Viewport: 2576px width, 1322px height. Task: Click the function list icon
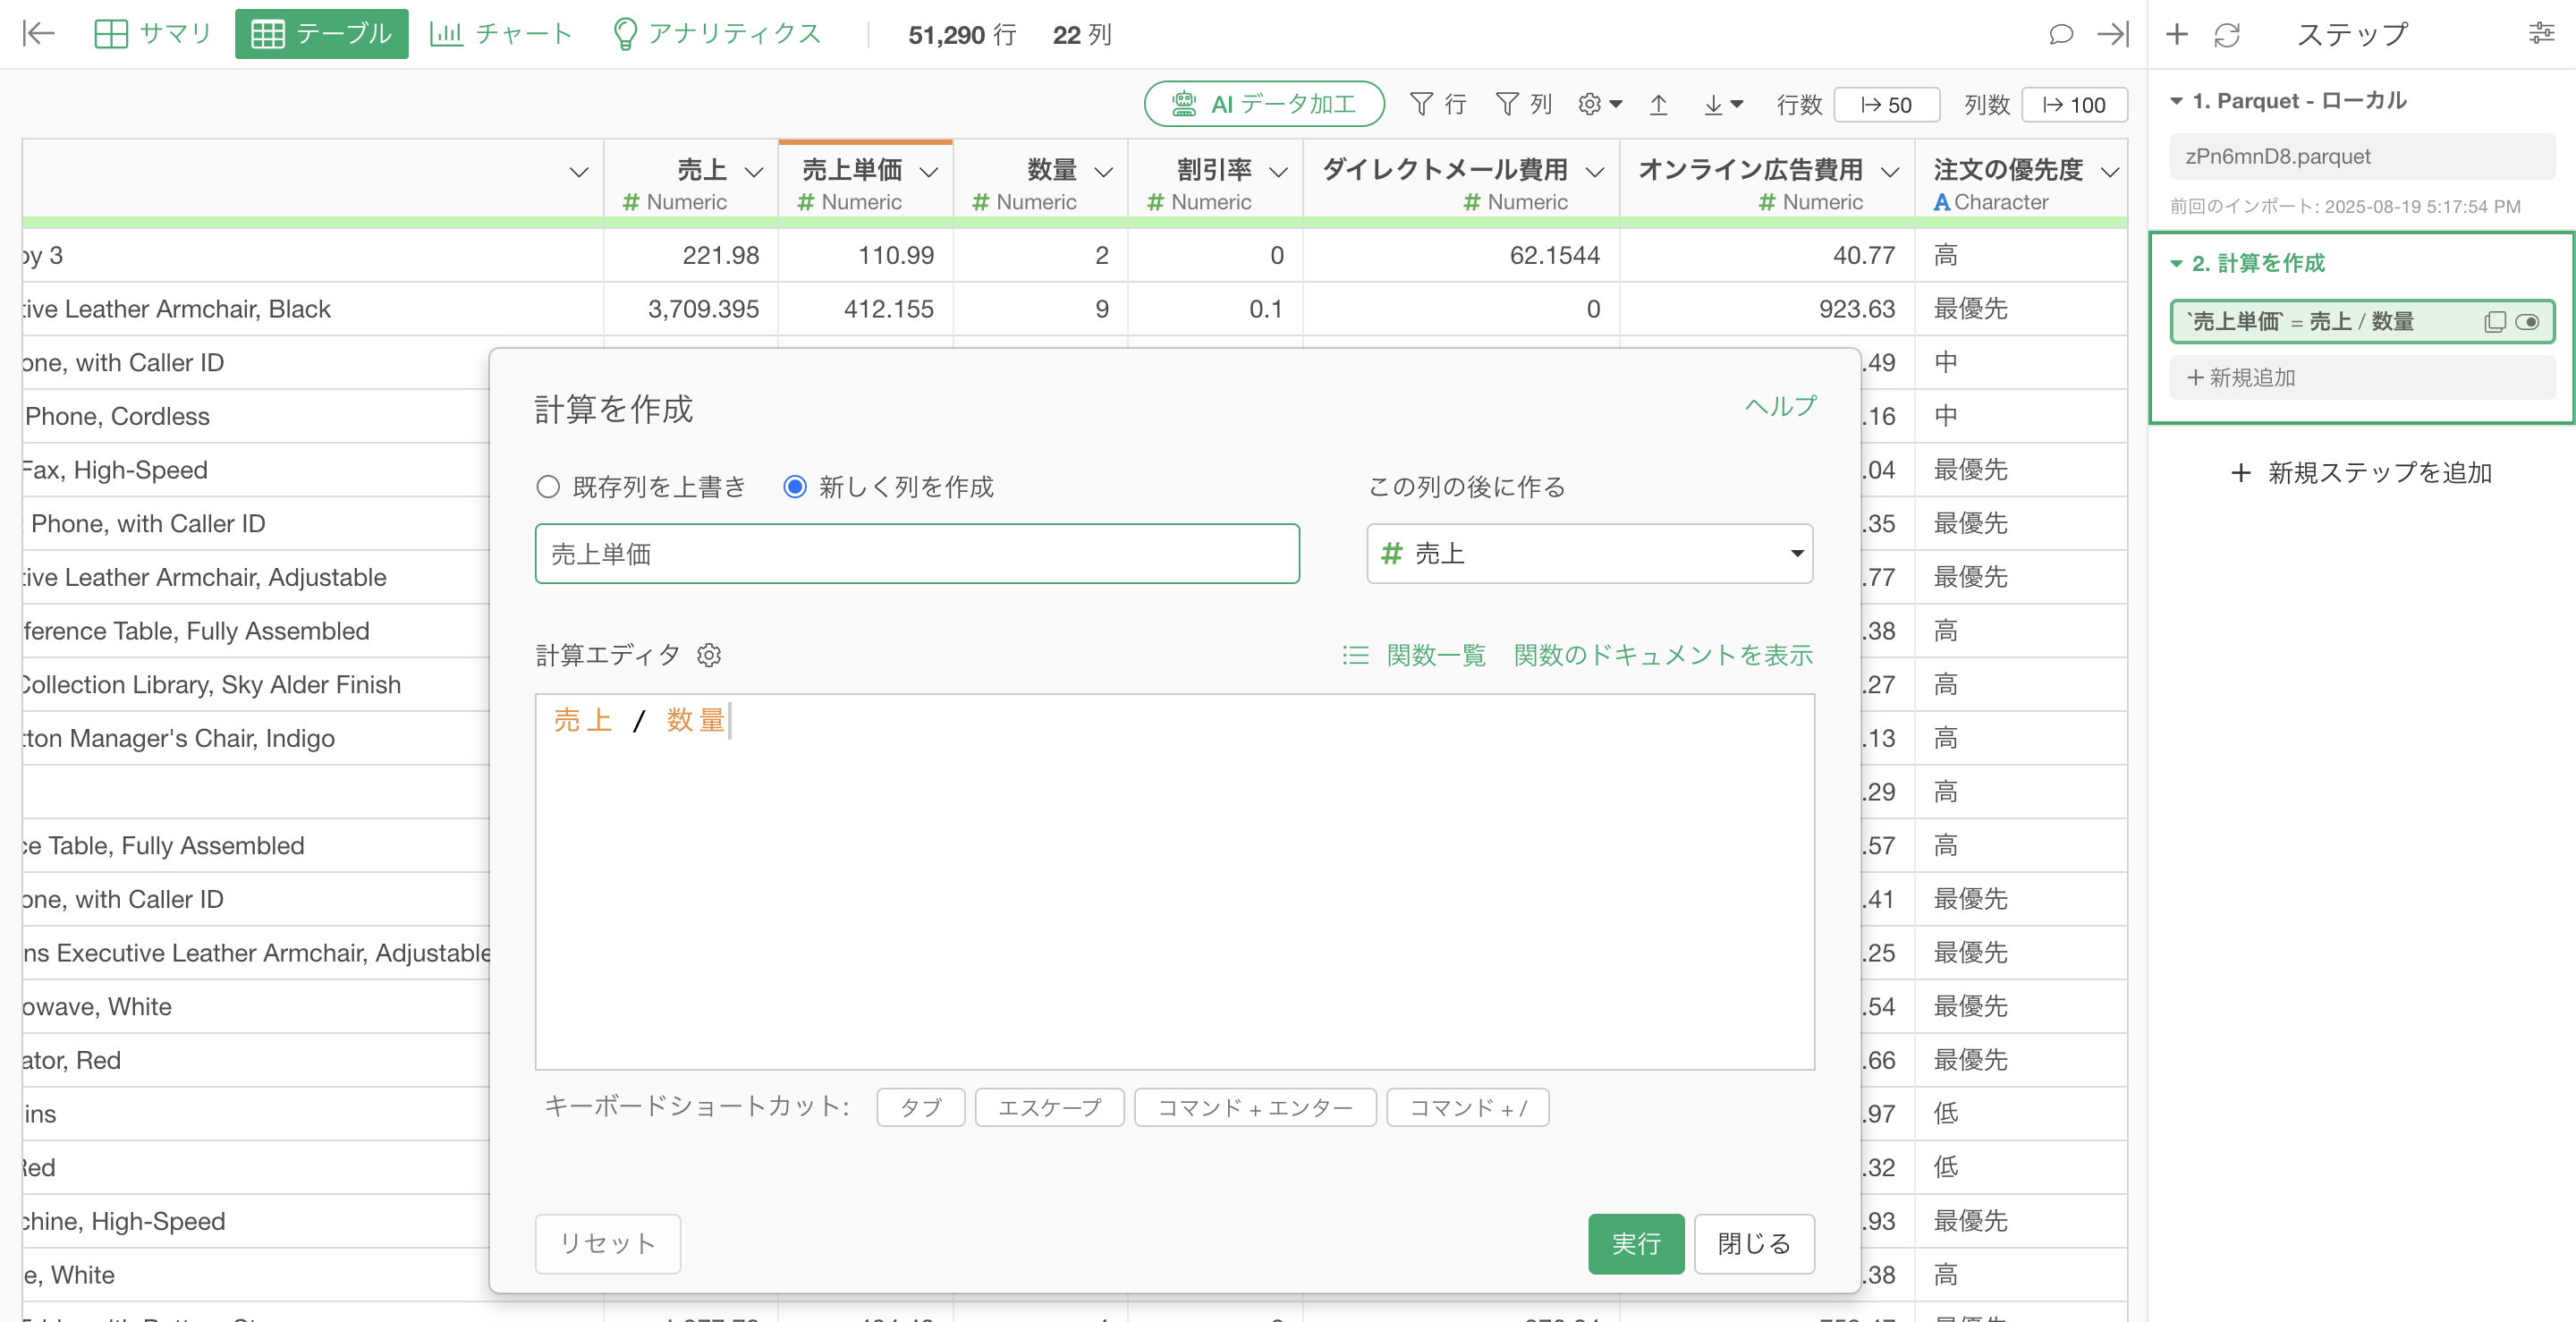click(x=1355, y=655)
